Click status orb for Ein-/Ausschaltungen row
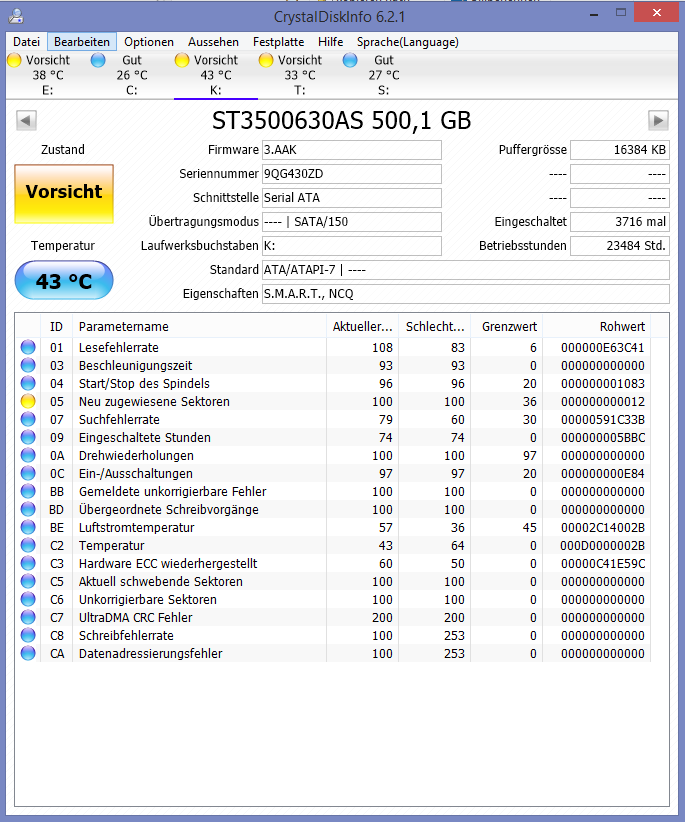This screenshot has height=822, width=685. pyautogui.click(x=28, y=473)
